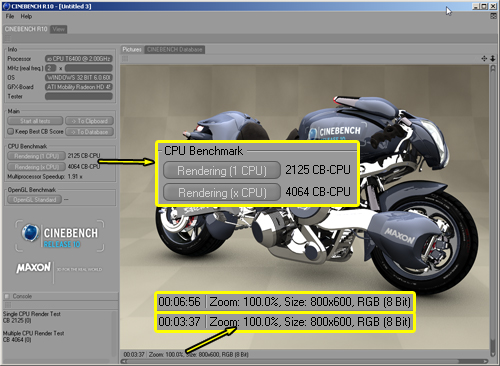This screenshot has height=366, width=500.
Task: Click the GFX-Board field
Action: pos(79,87)
